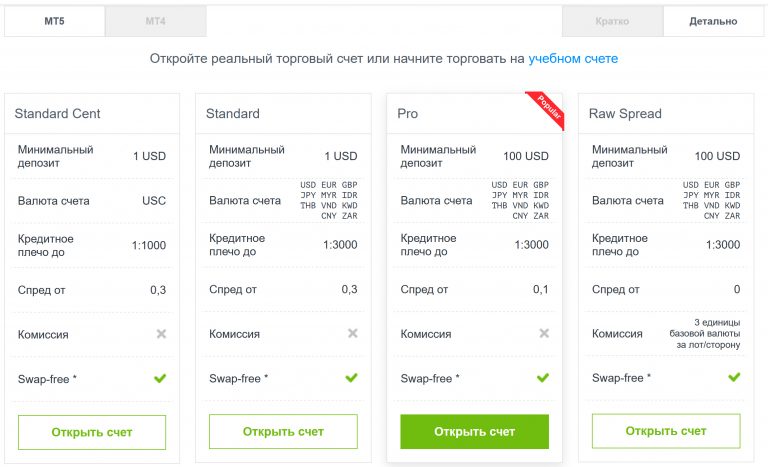Click the Standard account commission cross icon
768x467 pixels.
pos(352,334)
